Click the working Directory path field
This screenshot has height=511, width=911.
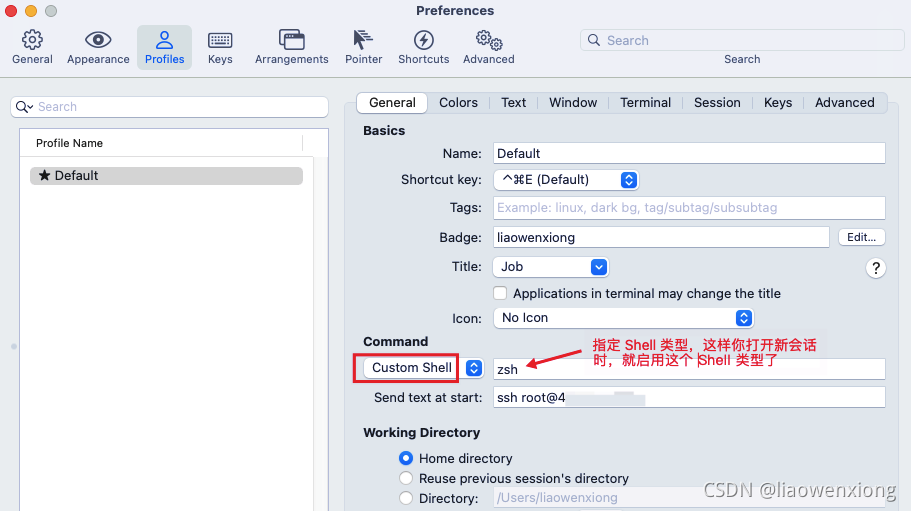(x=689, y=498)
